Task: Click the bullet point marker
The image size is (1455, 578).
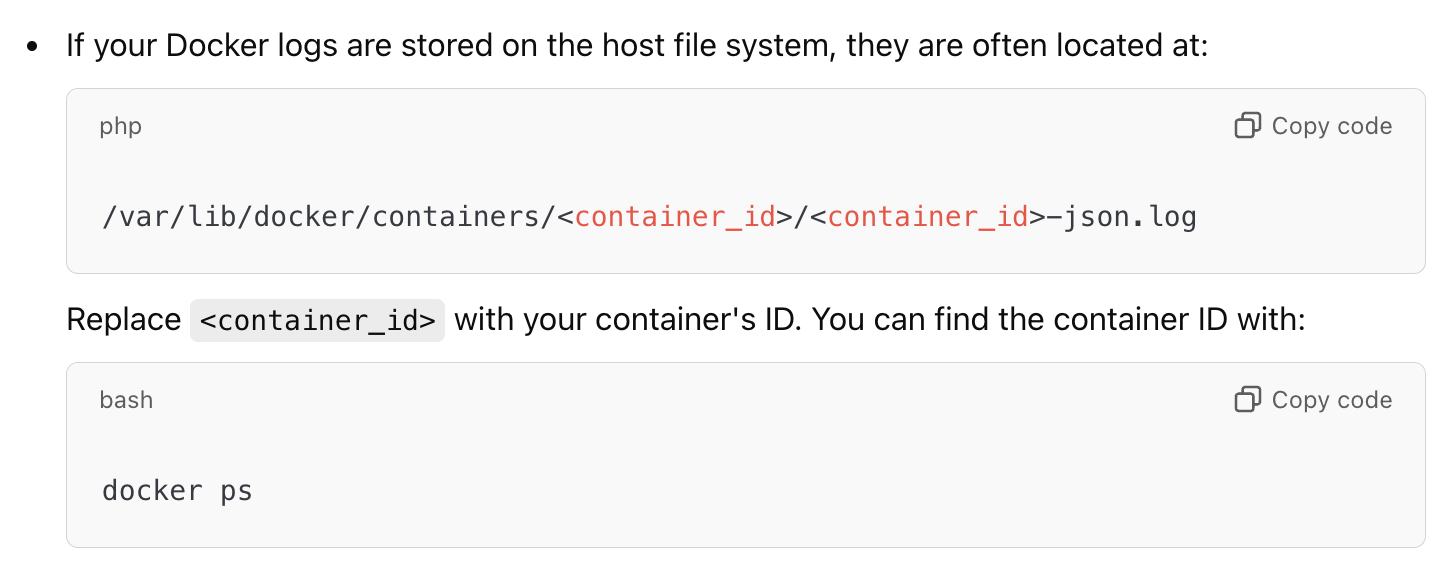Action: tap(33, 46)
